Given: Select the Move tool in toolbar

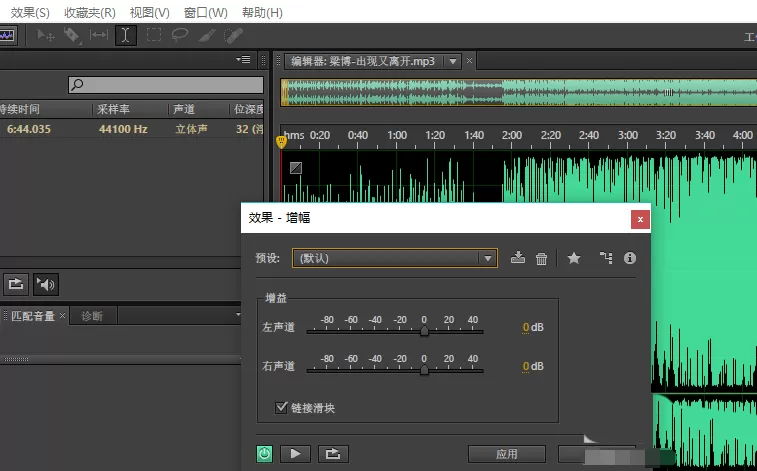Looking at the screenshot, I should coord(46,36).
